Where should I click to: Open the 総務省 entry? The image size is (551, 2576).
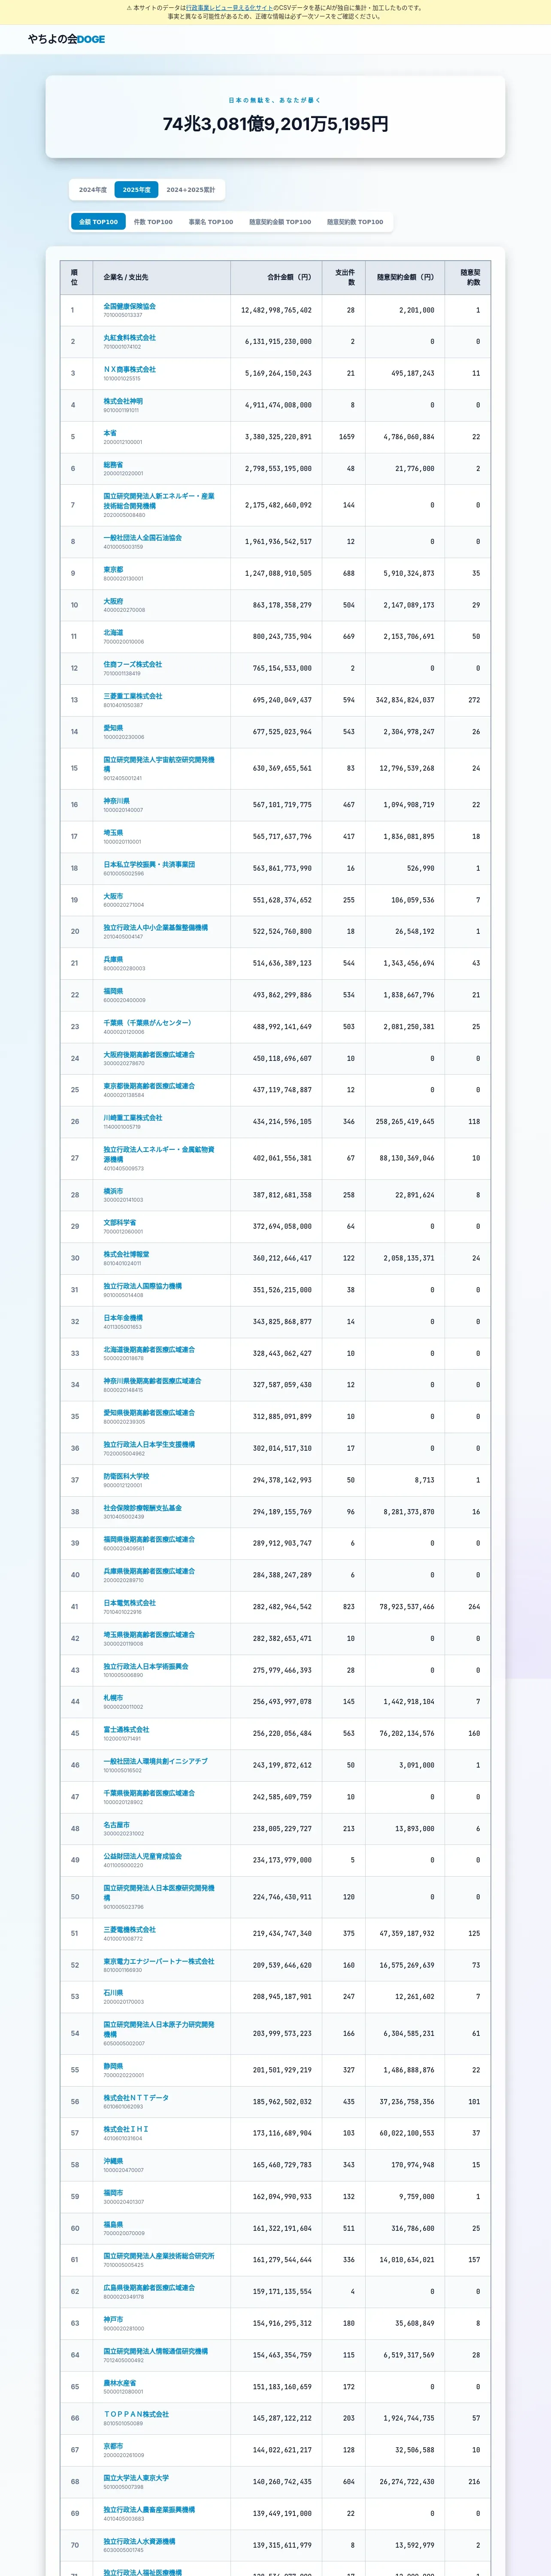[x=113, y=464]
